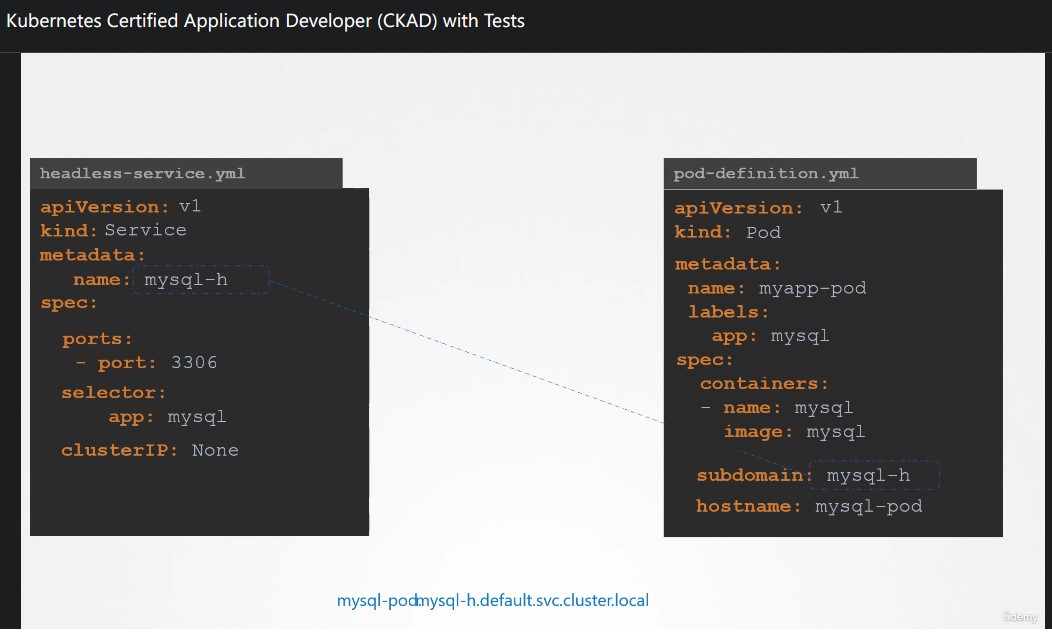Select the pod-definition.yml file header

pos(820,174)
